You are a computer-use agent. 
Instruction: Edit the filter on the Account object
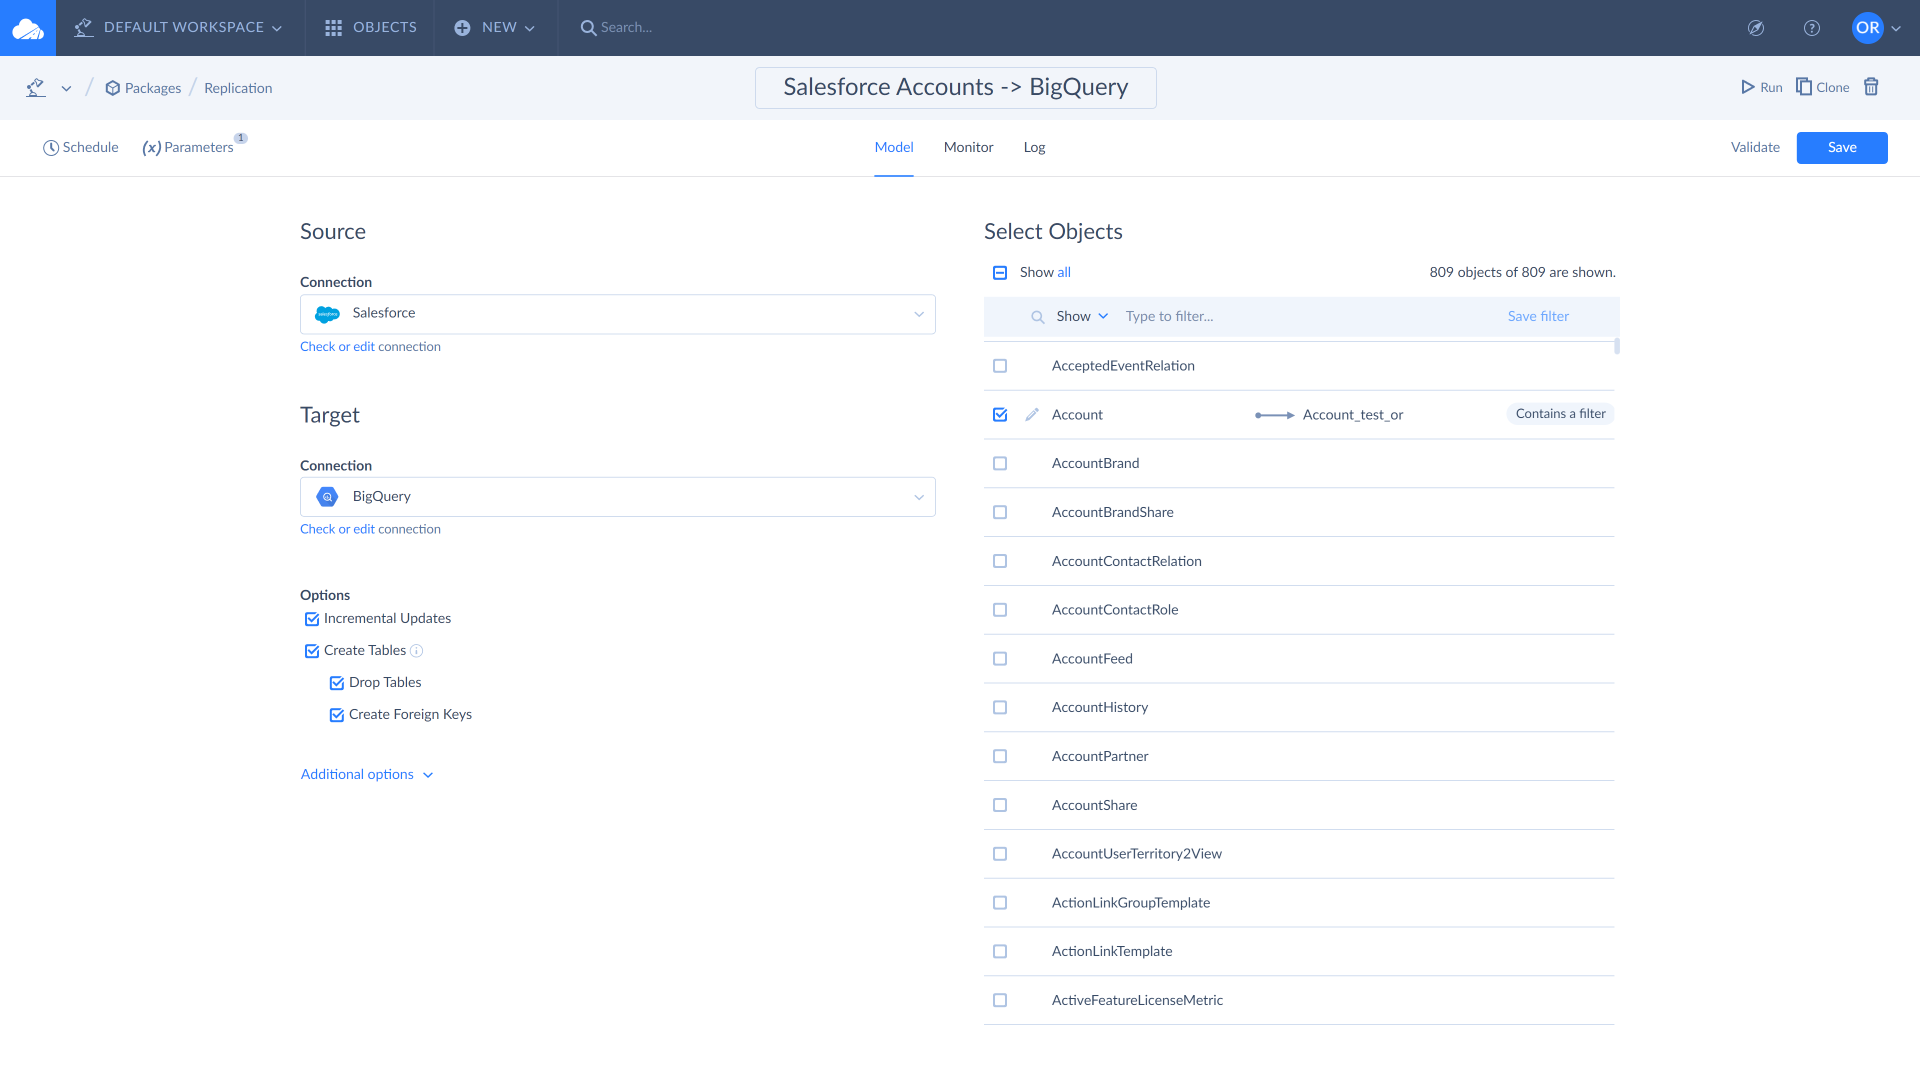[1031, 414]
